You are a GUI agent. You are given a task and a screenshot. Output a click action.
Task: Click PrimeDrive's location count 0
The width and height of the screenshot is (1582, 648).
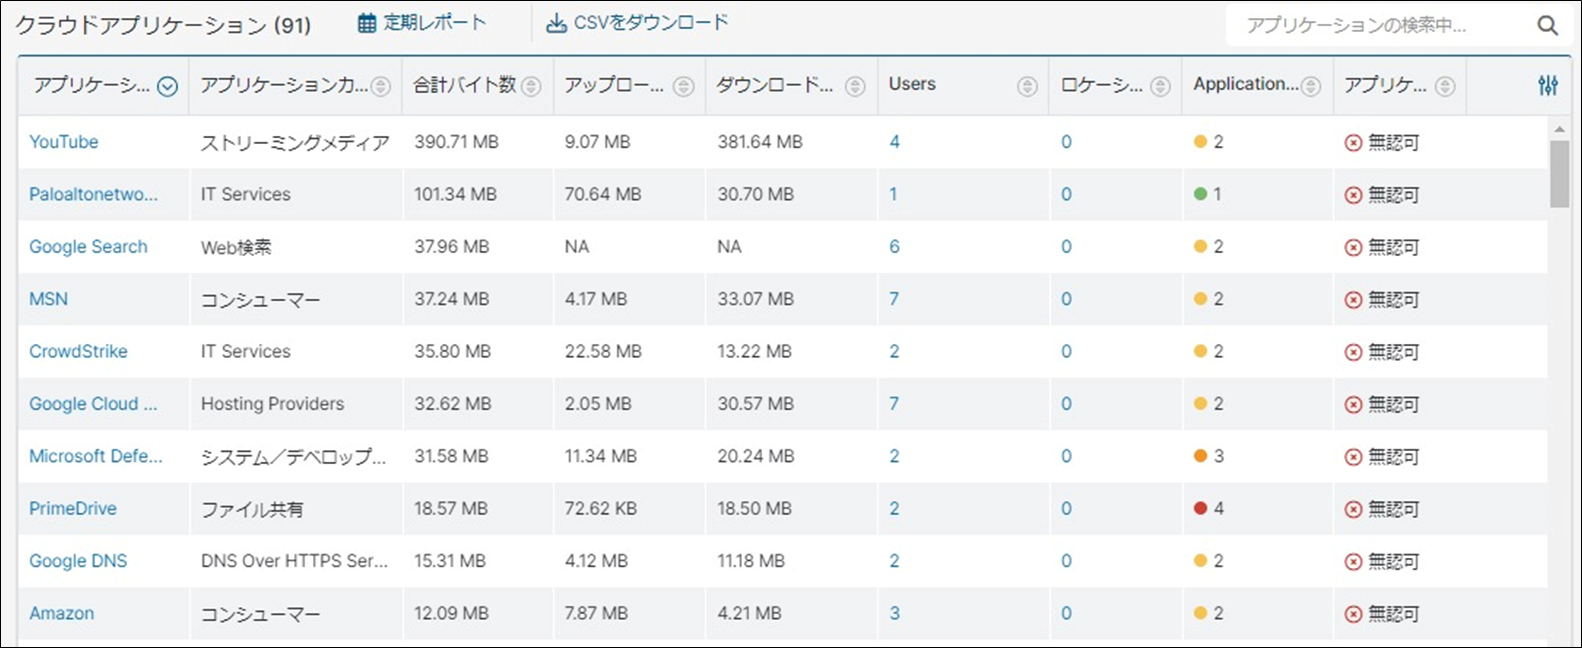(x=1066, y=508)
